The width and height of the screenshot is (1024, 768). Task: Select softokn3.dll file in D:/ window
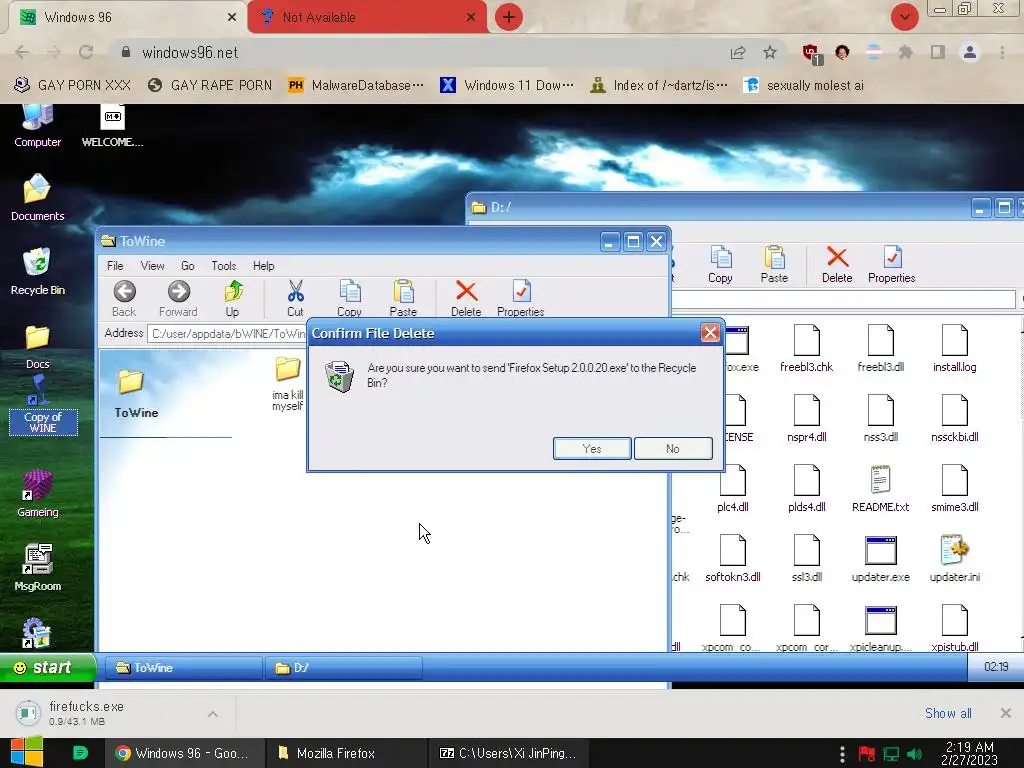(733, 558)
